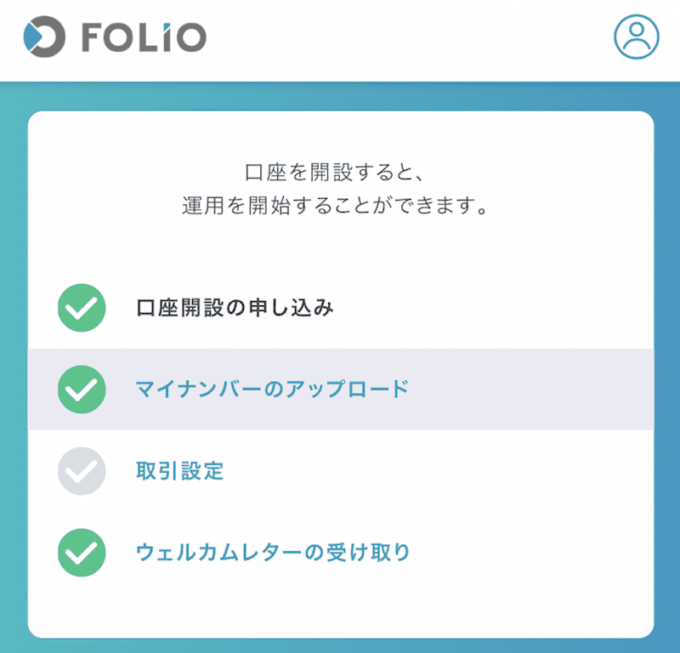Click the teal gradient band below header

[x=340, y=96]
